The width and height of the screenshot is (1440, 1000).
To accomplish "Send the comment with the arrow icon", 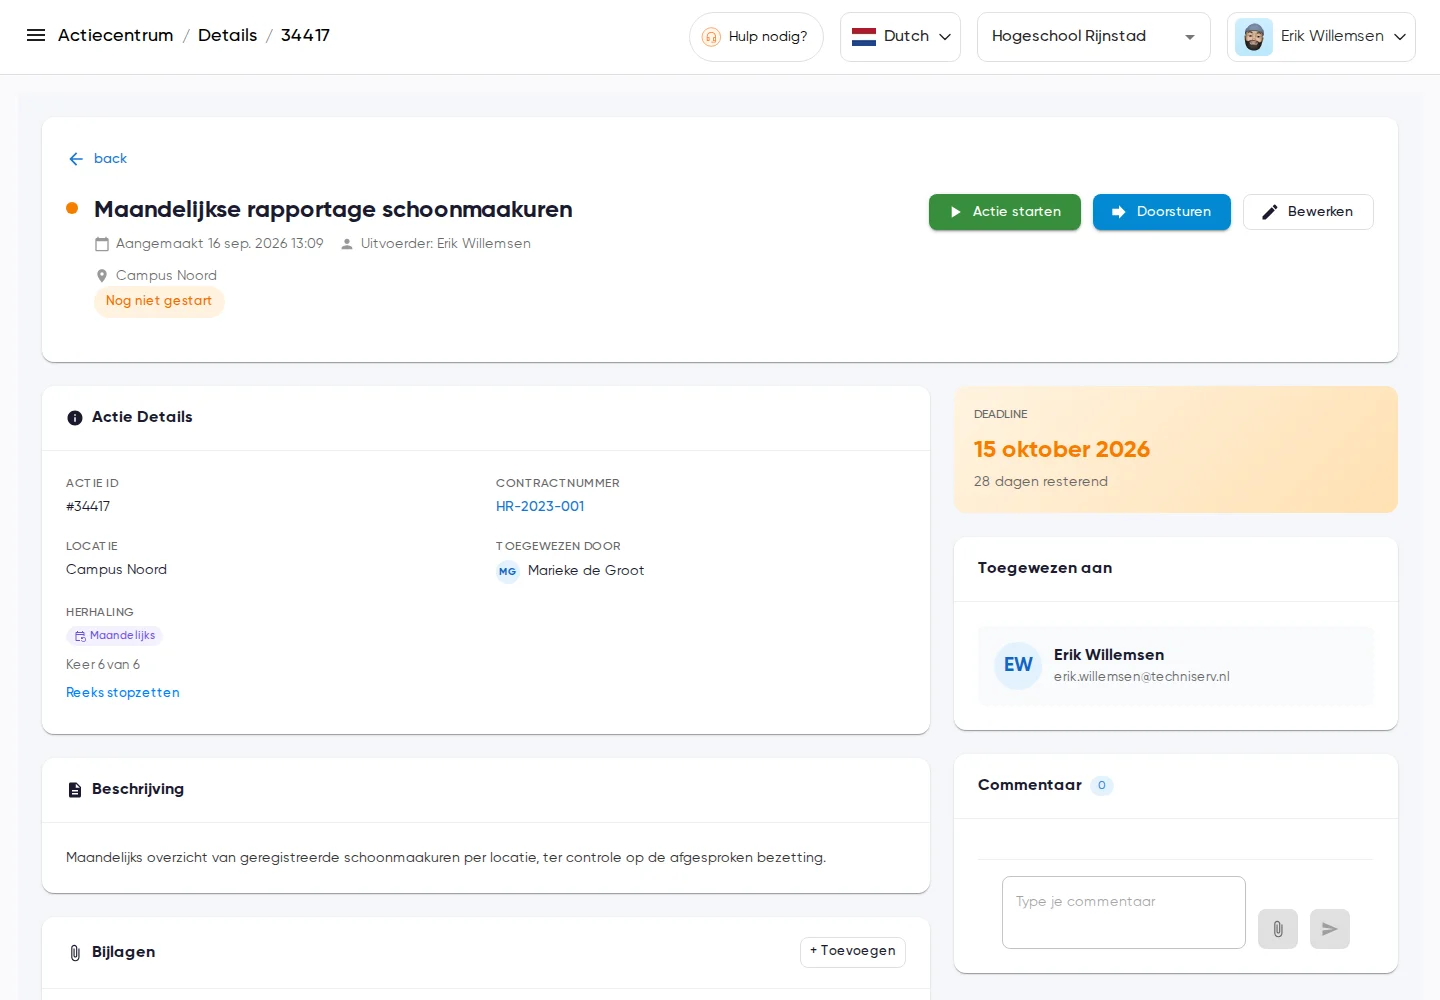I will pos(1330,929).
